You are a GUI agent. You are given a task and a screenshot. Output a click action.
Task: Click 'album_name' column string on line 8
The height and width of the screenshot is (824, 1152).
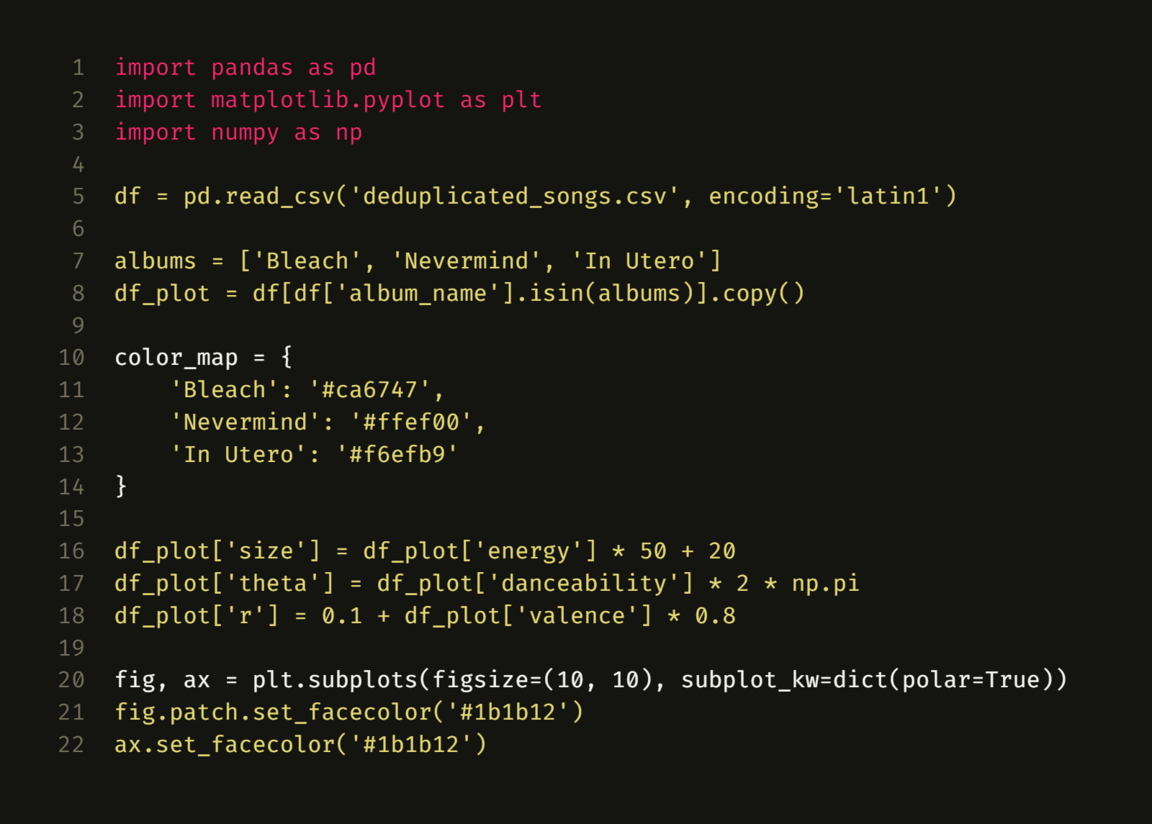[418, 293]
